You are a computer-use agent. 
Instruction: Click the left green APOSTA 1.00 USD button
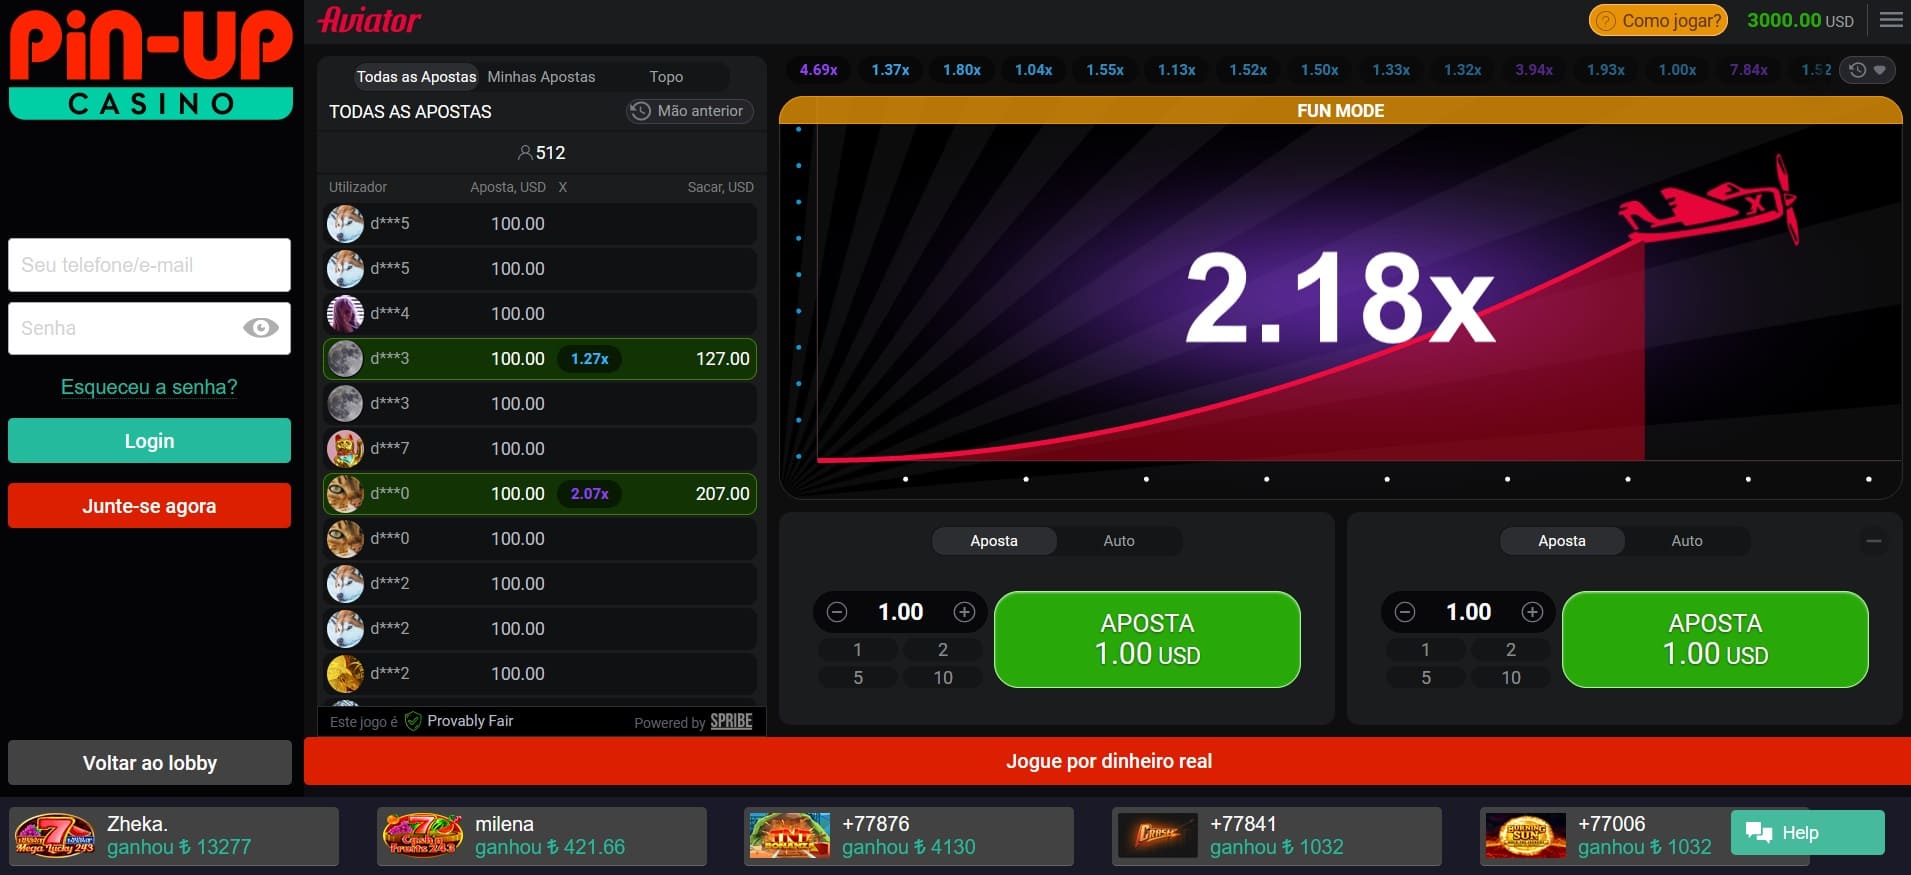click(x=1147, y=639)
